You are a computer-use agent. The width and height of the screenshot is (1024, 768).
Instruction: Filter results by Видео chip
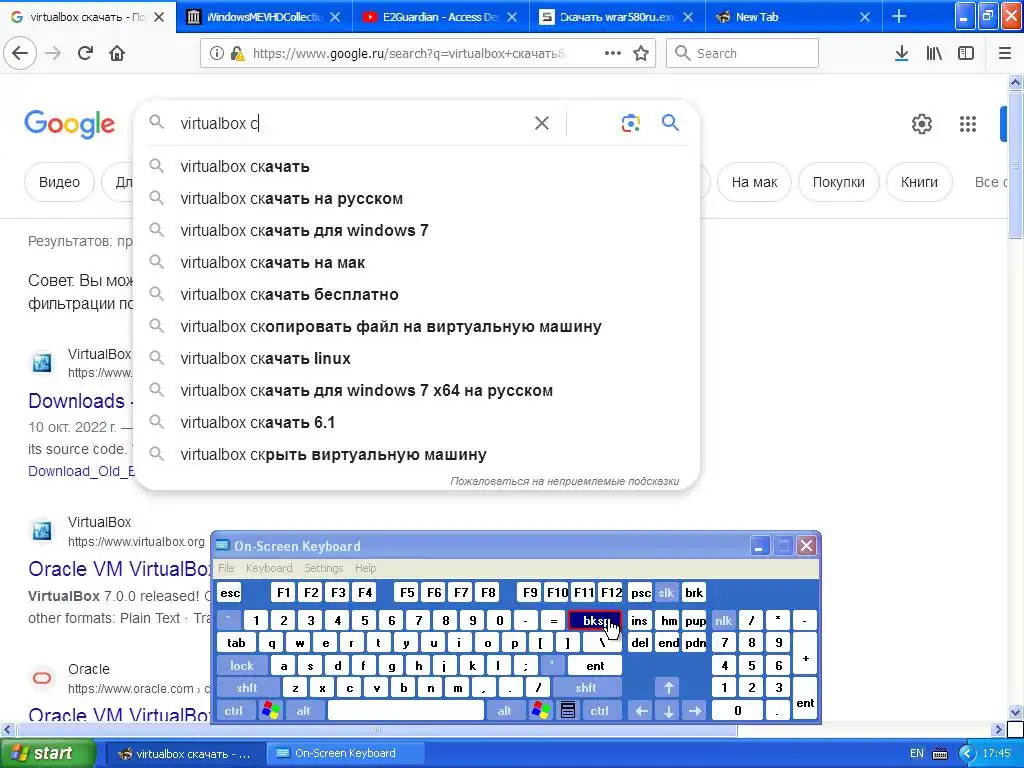pyautogui.click(x=59, y=182)
